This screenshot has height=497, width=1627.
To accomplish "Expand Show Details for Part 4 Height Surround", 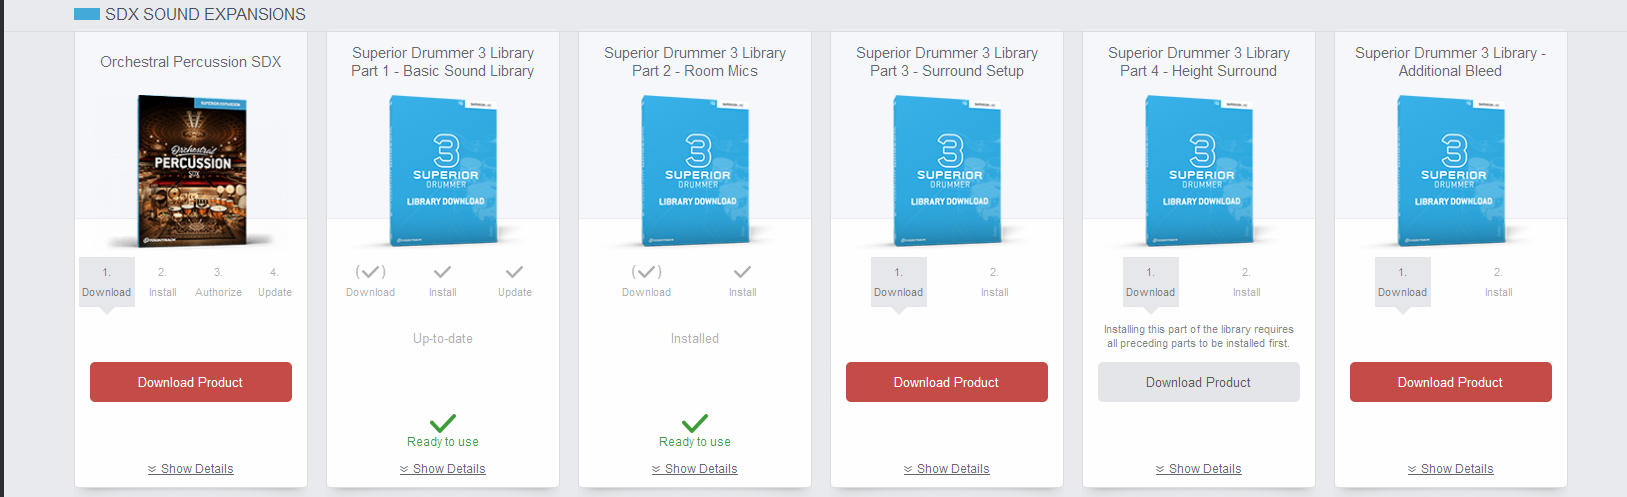I will pyautogui.click(x=1199, y=469).
